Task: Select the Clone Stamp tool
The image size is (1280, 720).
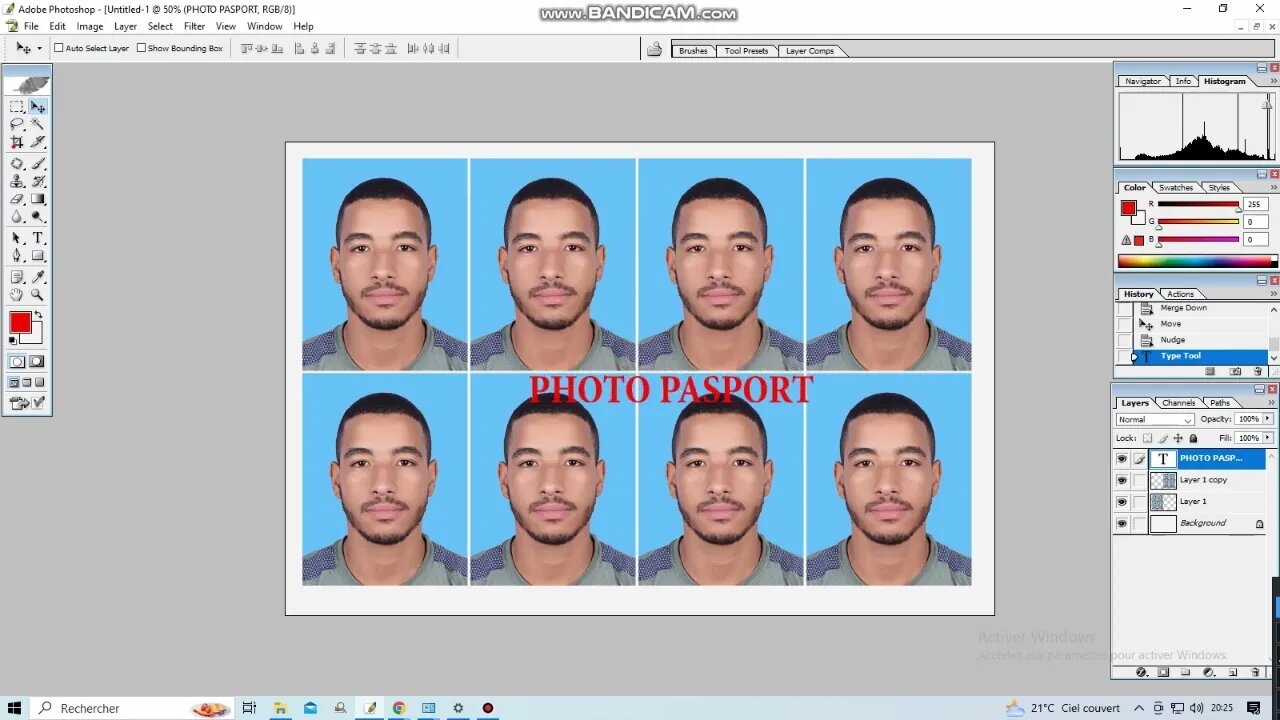Action: pyautogui.click(x=17, y=181)
